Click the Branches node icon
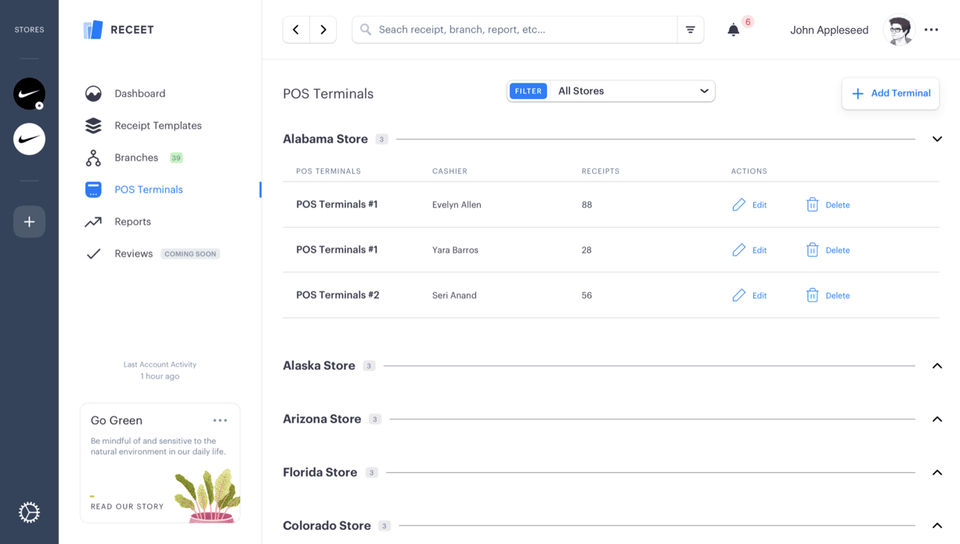Image resolution: width=960 pixels, height=544 pixels. click(93, 158)
